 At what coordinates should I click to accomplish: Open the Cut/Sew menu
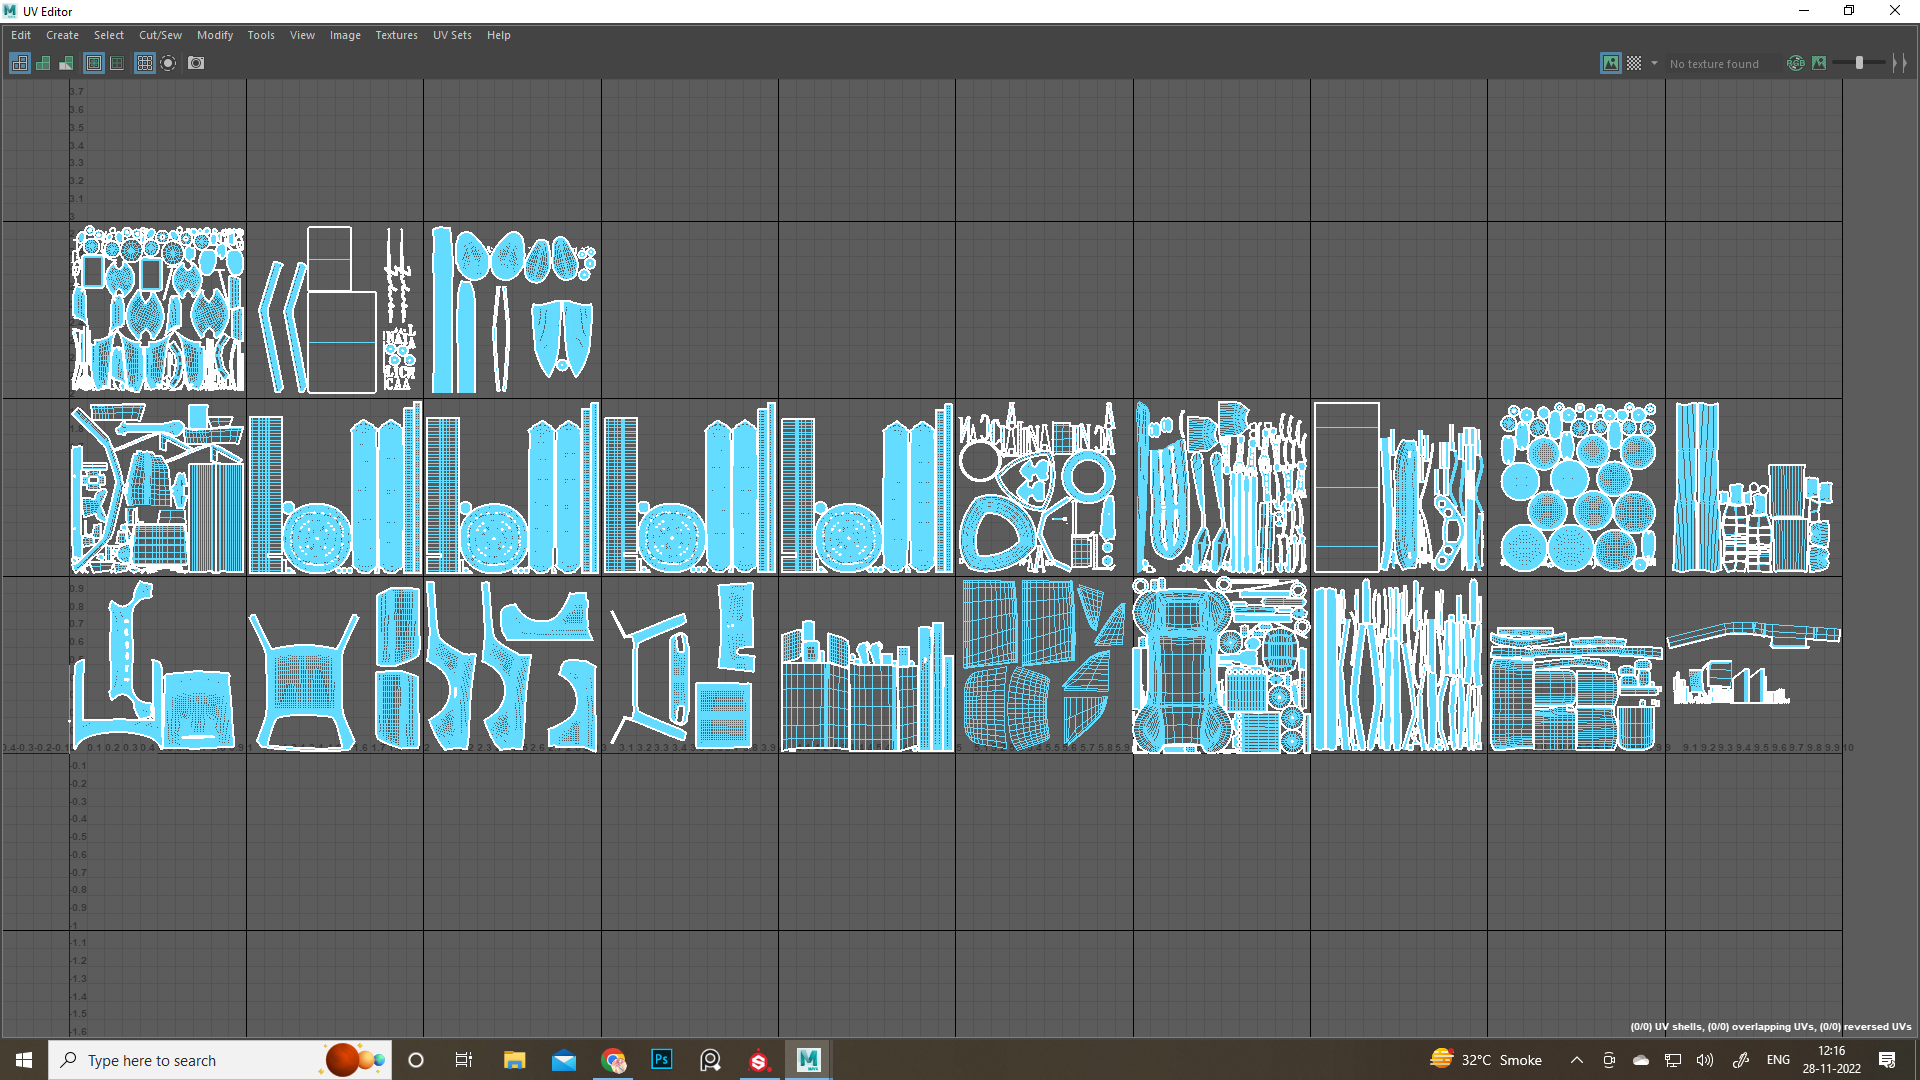click(x=160, y=35)
